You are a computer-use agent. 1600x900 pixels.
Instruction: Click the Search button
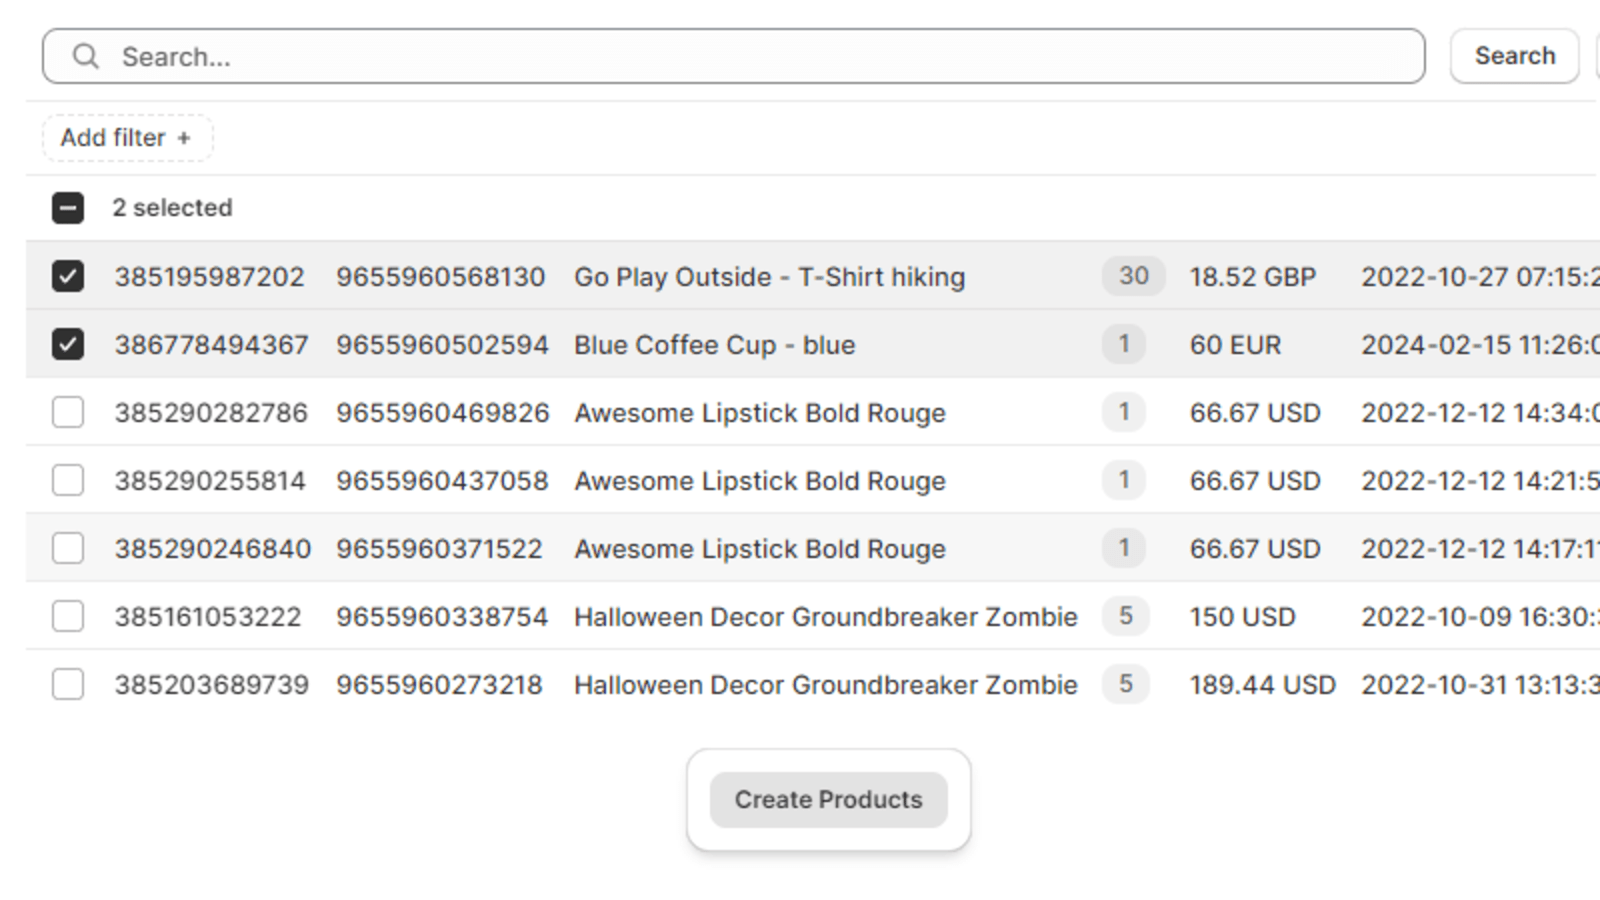point(1514,56)
